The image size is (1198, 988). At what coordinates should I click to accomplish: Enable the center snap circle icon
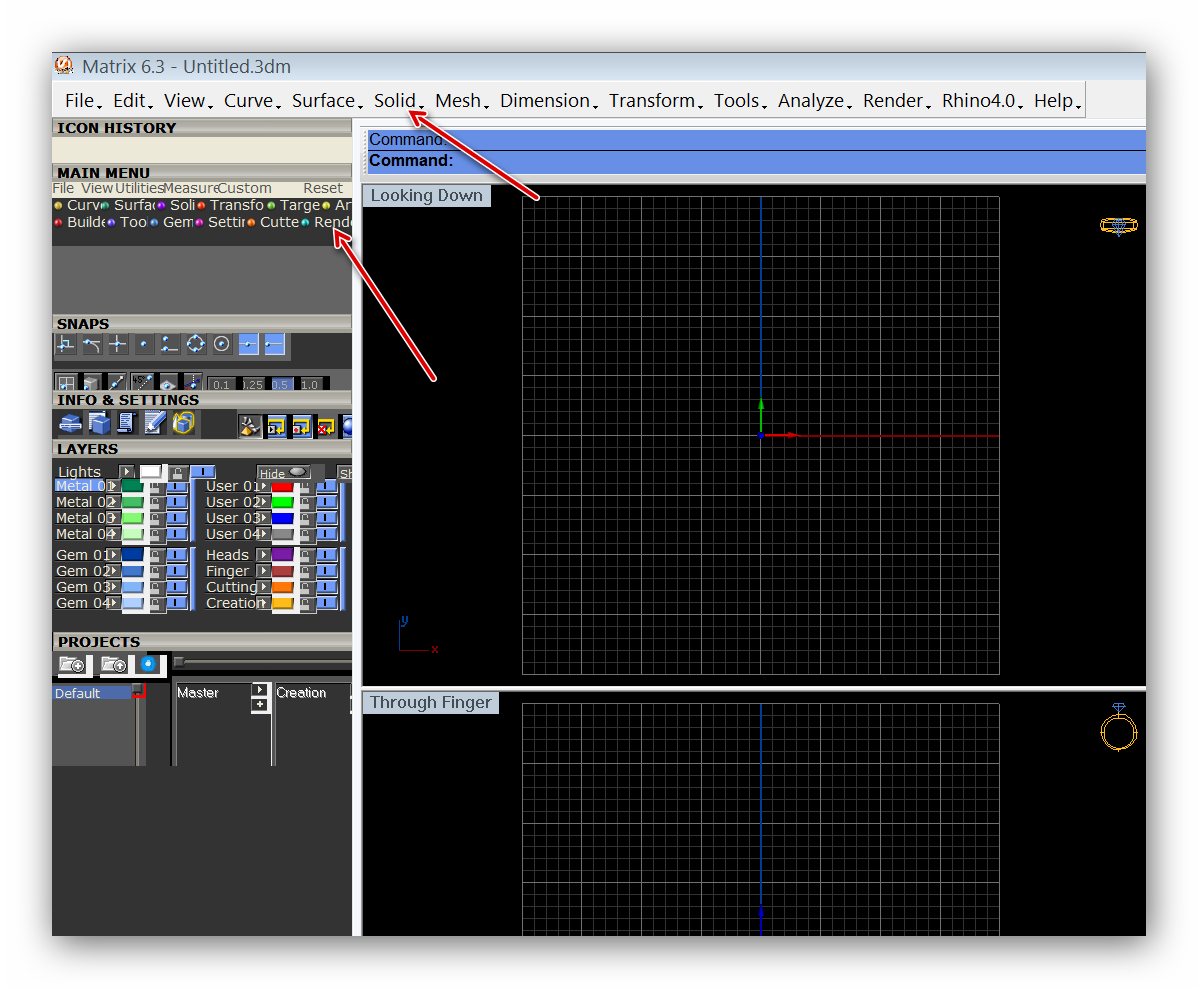(x=222, y=345)
